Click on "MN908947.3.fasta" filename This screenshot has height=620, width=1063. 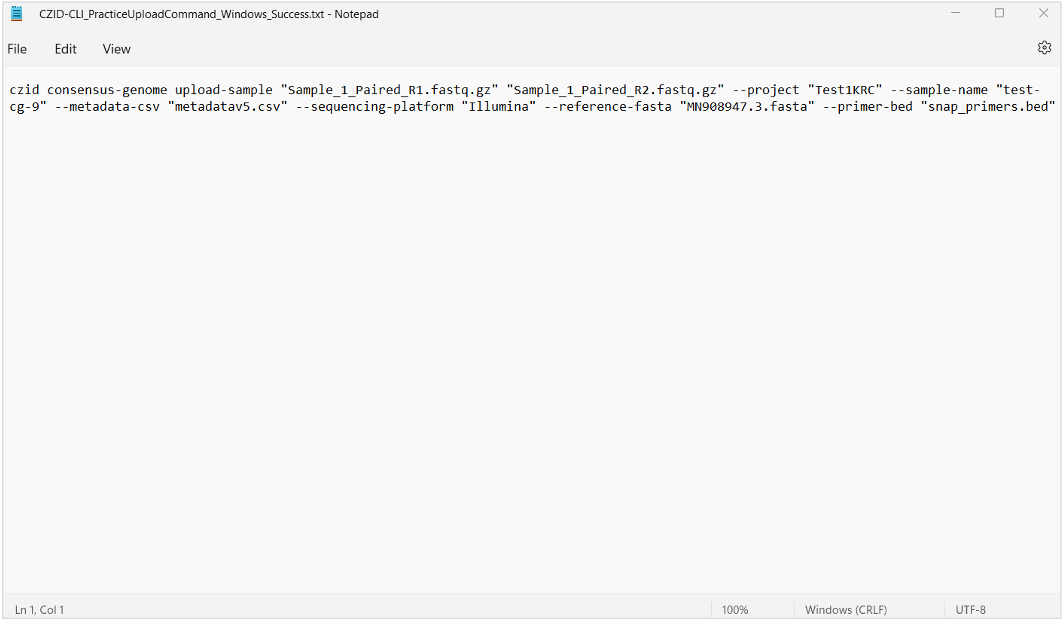coord(747,107)
